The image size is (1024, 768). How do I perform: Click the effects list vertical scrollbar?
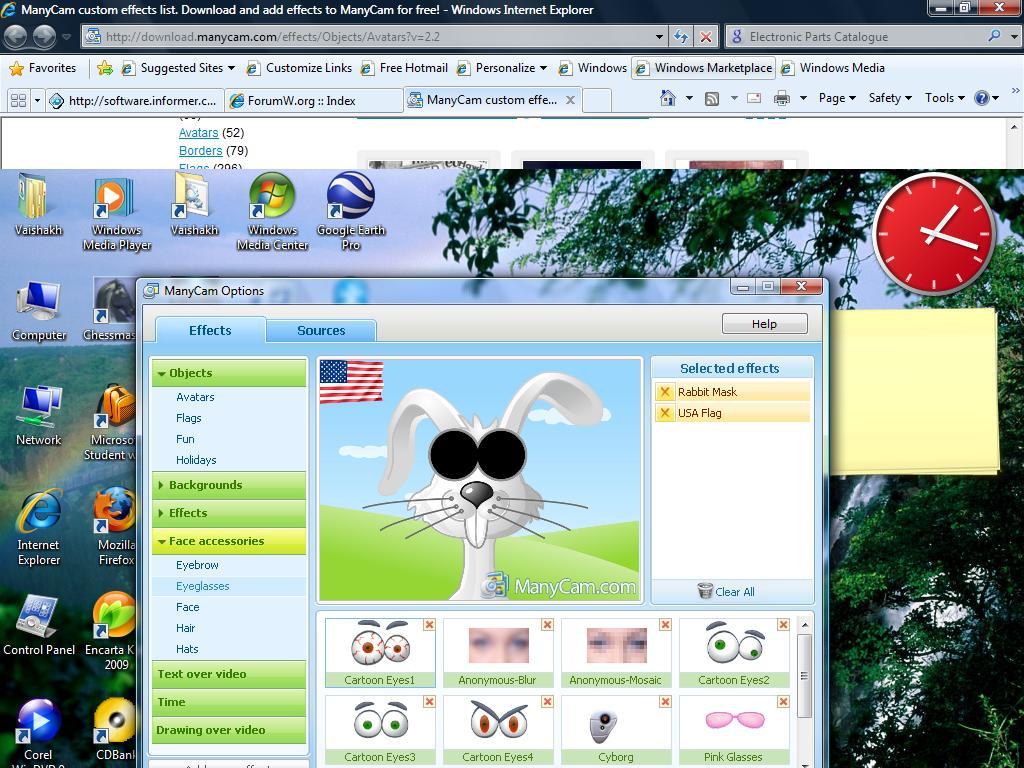804,677
